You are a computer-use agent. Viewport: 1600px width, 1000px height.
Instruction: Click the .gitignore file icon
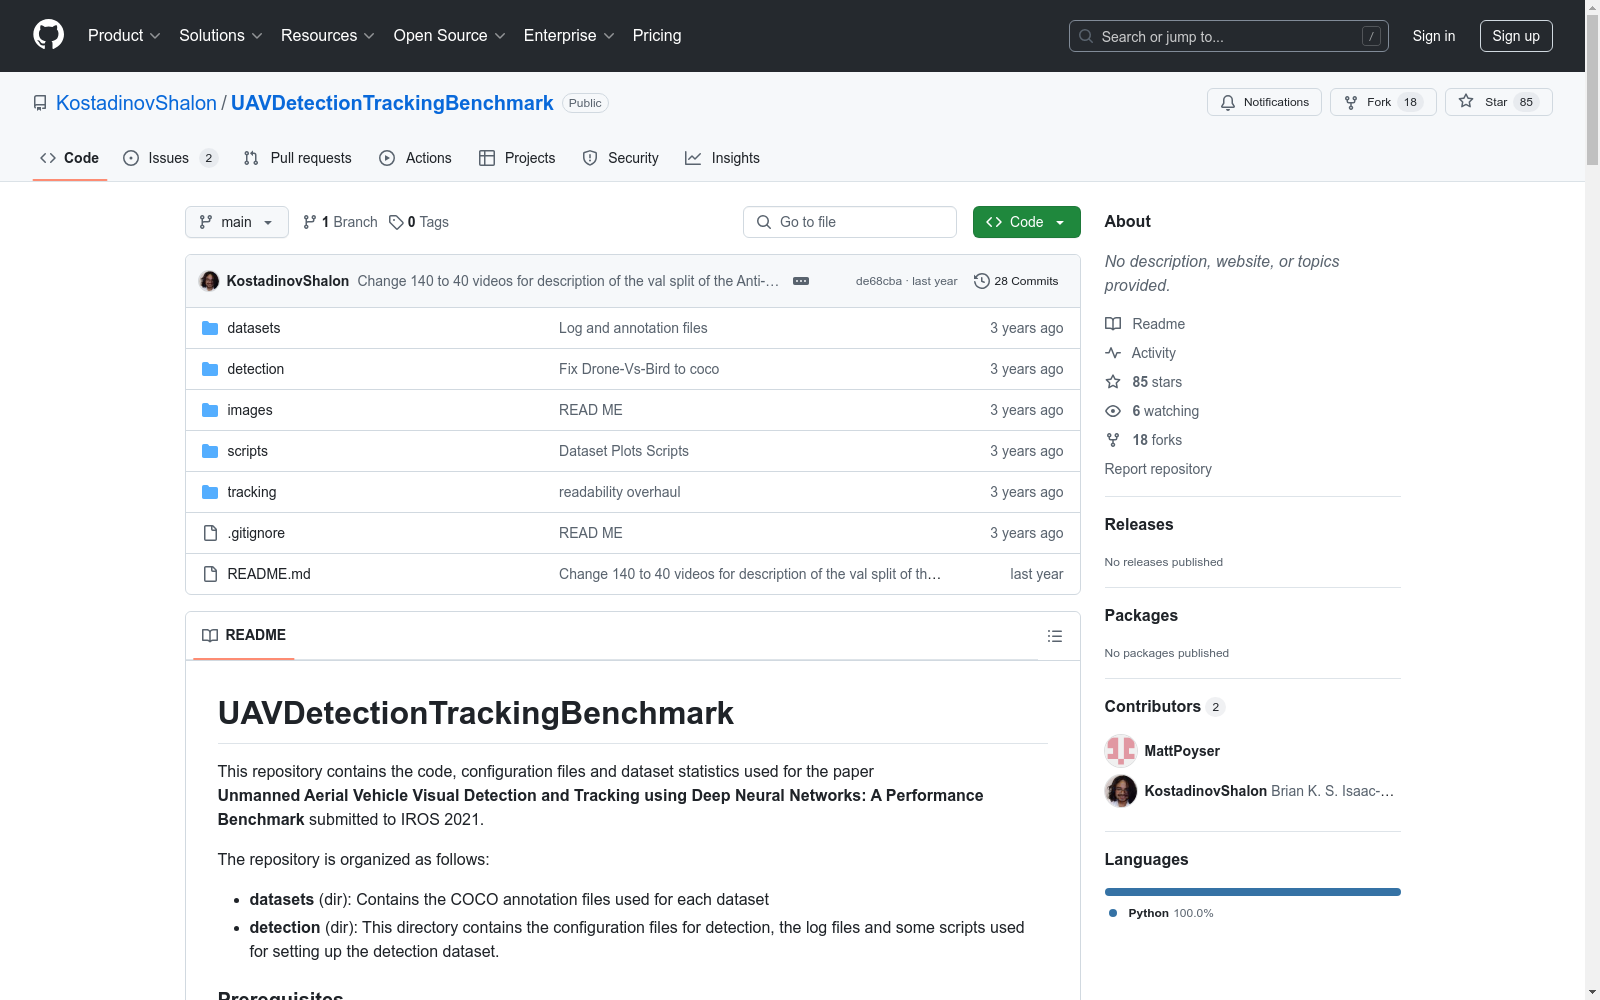[210, 533]
